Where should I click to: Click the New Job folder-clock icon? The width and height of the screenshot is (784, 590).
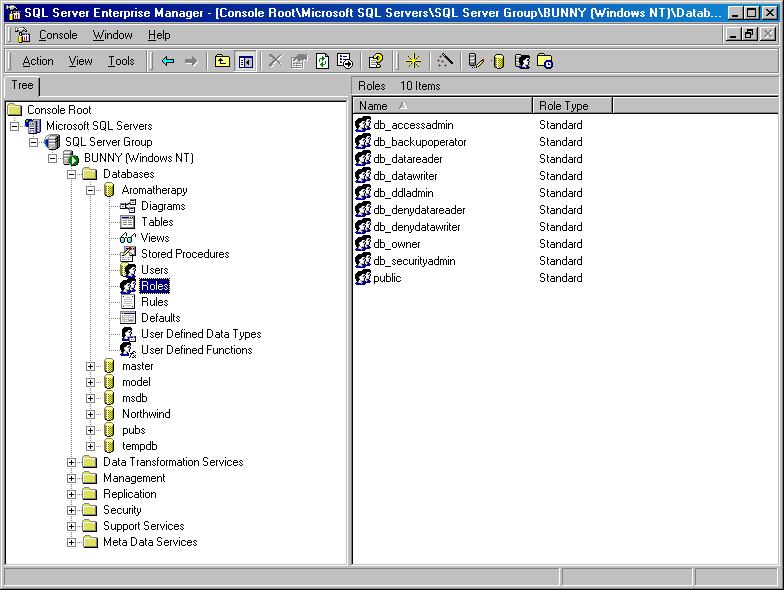point(545,62)
